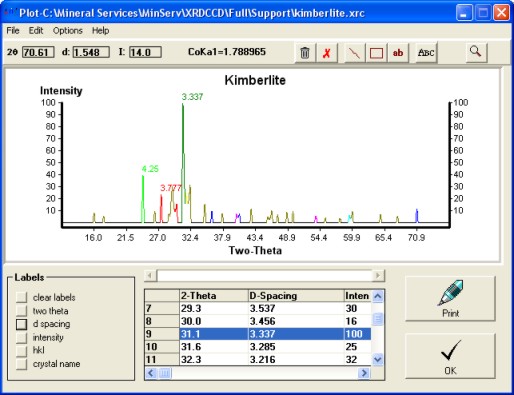Toggle the 'intensity' label checkbox

pyautogui.click(x=22, y=337)
